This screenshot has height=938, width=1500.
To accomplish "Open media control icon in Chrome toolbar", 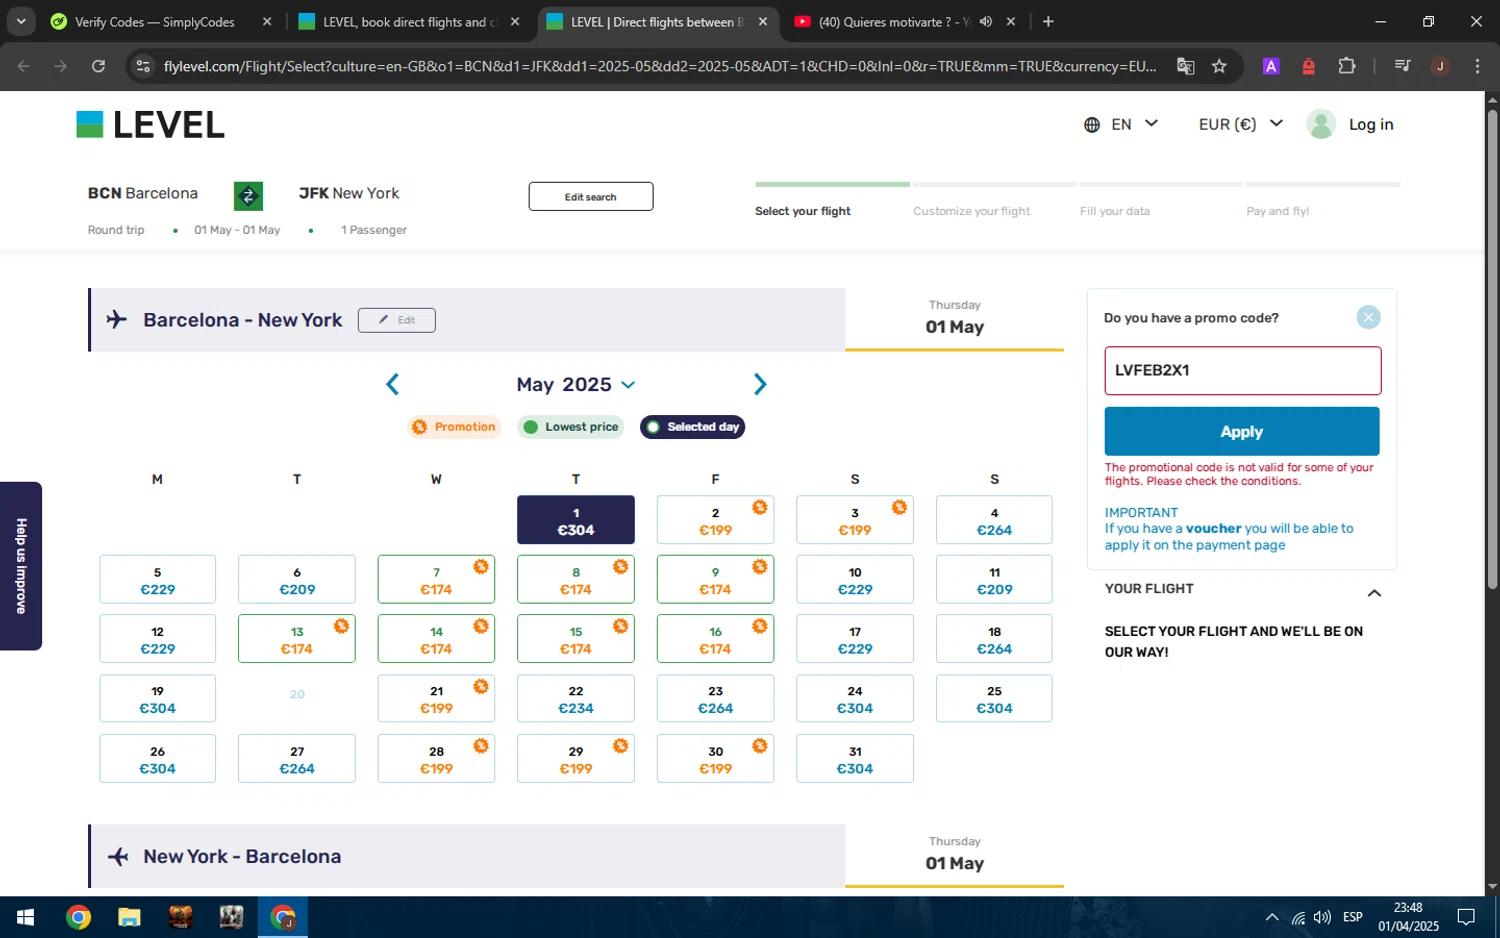I will (x=1402, y=66).
